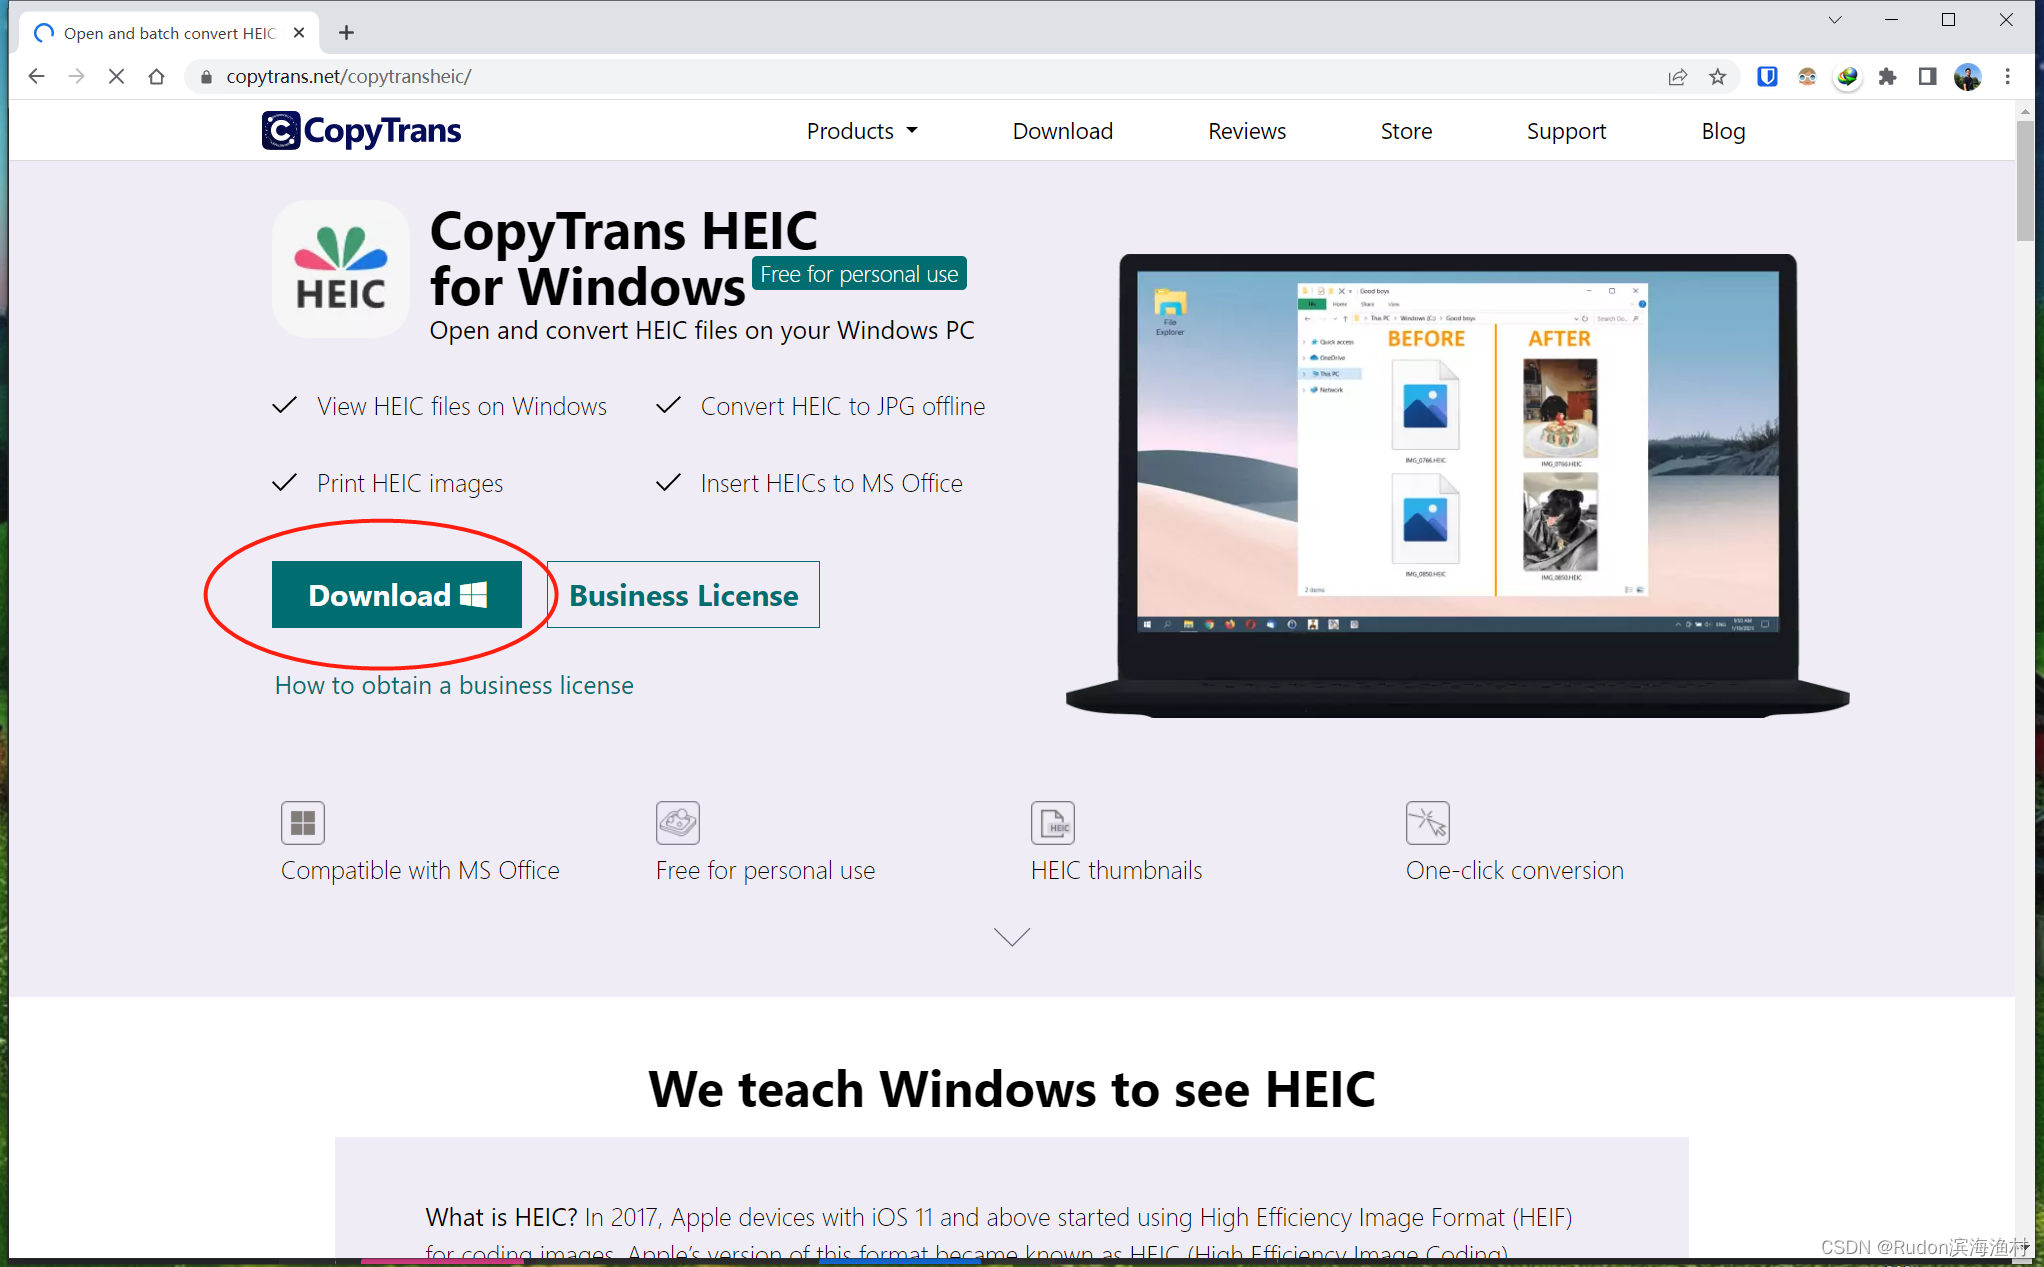Open the Extensions puzzle icon

pyautogui.click(x=1887, y=77)
